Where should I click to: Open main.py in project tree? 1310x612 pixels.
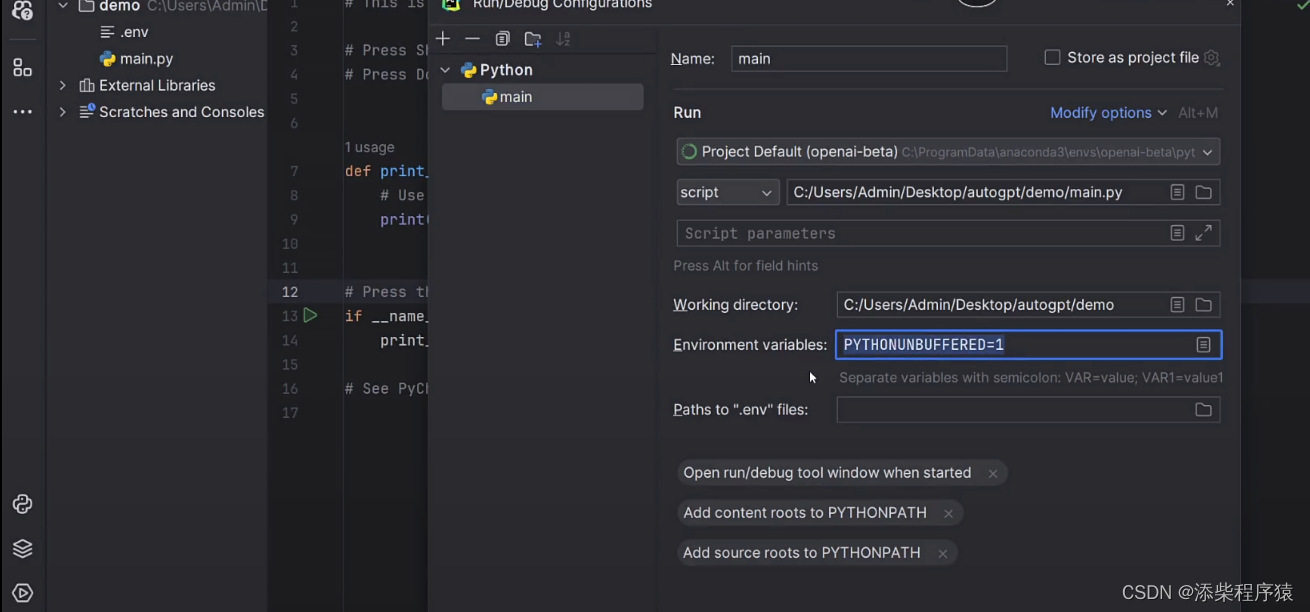tap(136, 59)
